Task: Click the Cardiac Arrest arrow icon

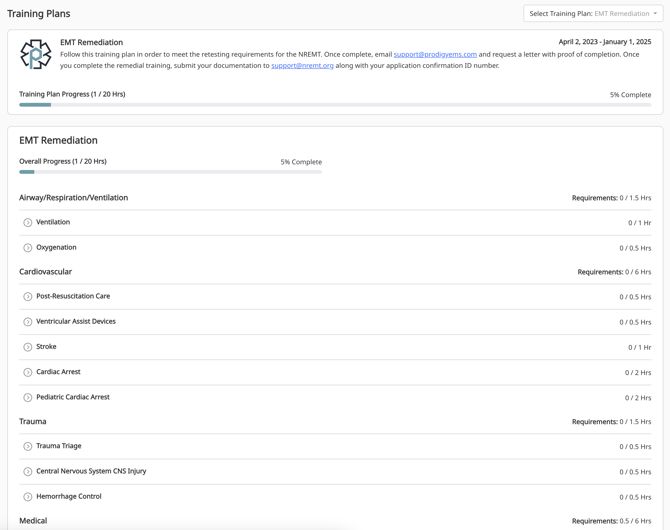Action: [27, 372]
